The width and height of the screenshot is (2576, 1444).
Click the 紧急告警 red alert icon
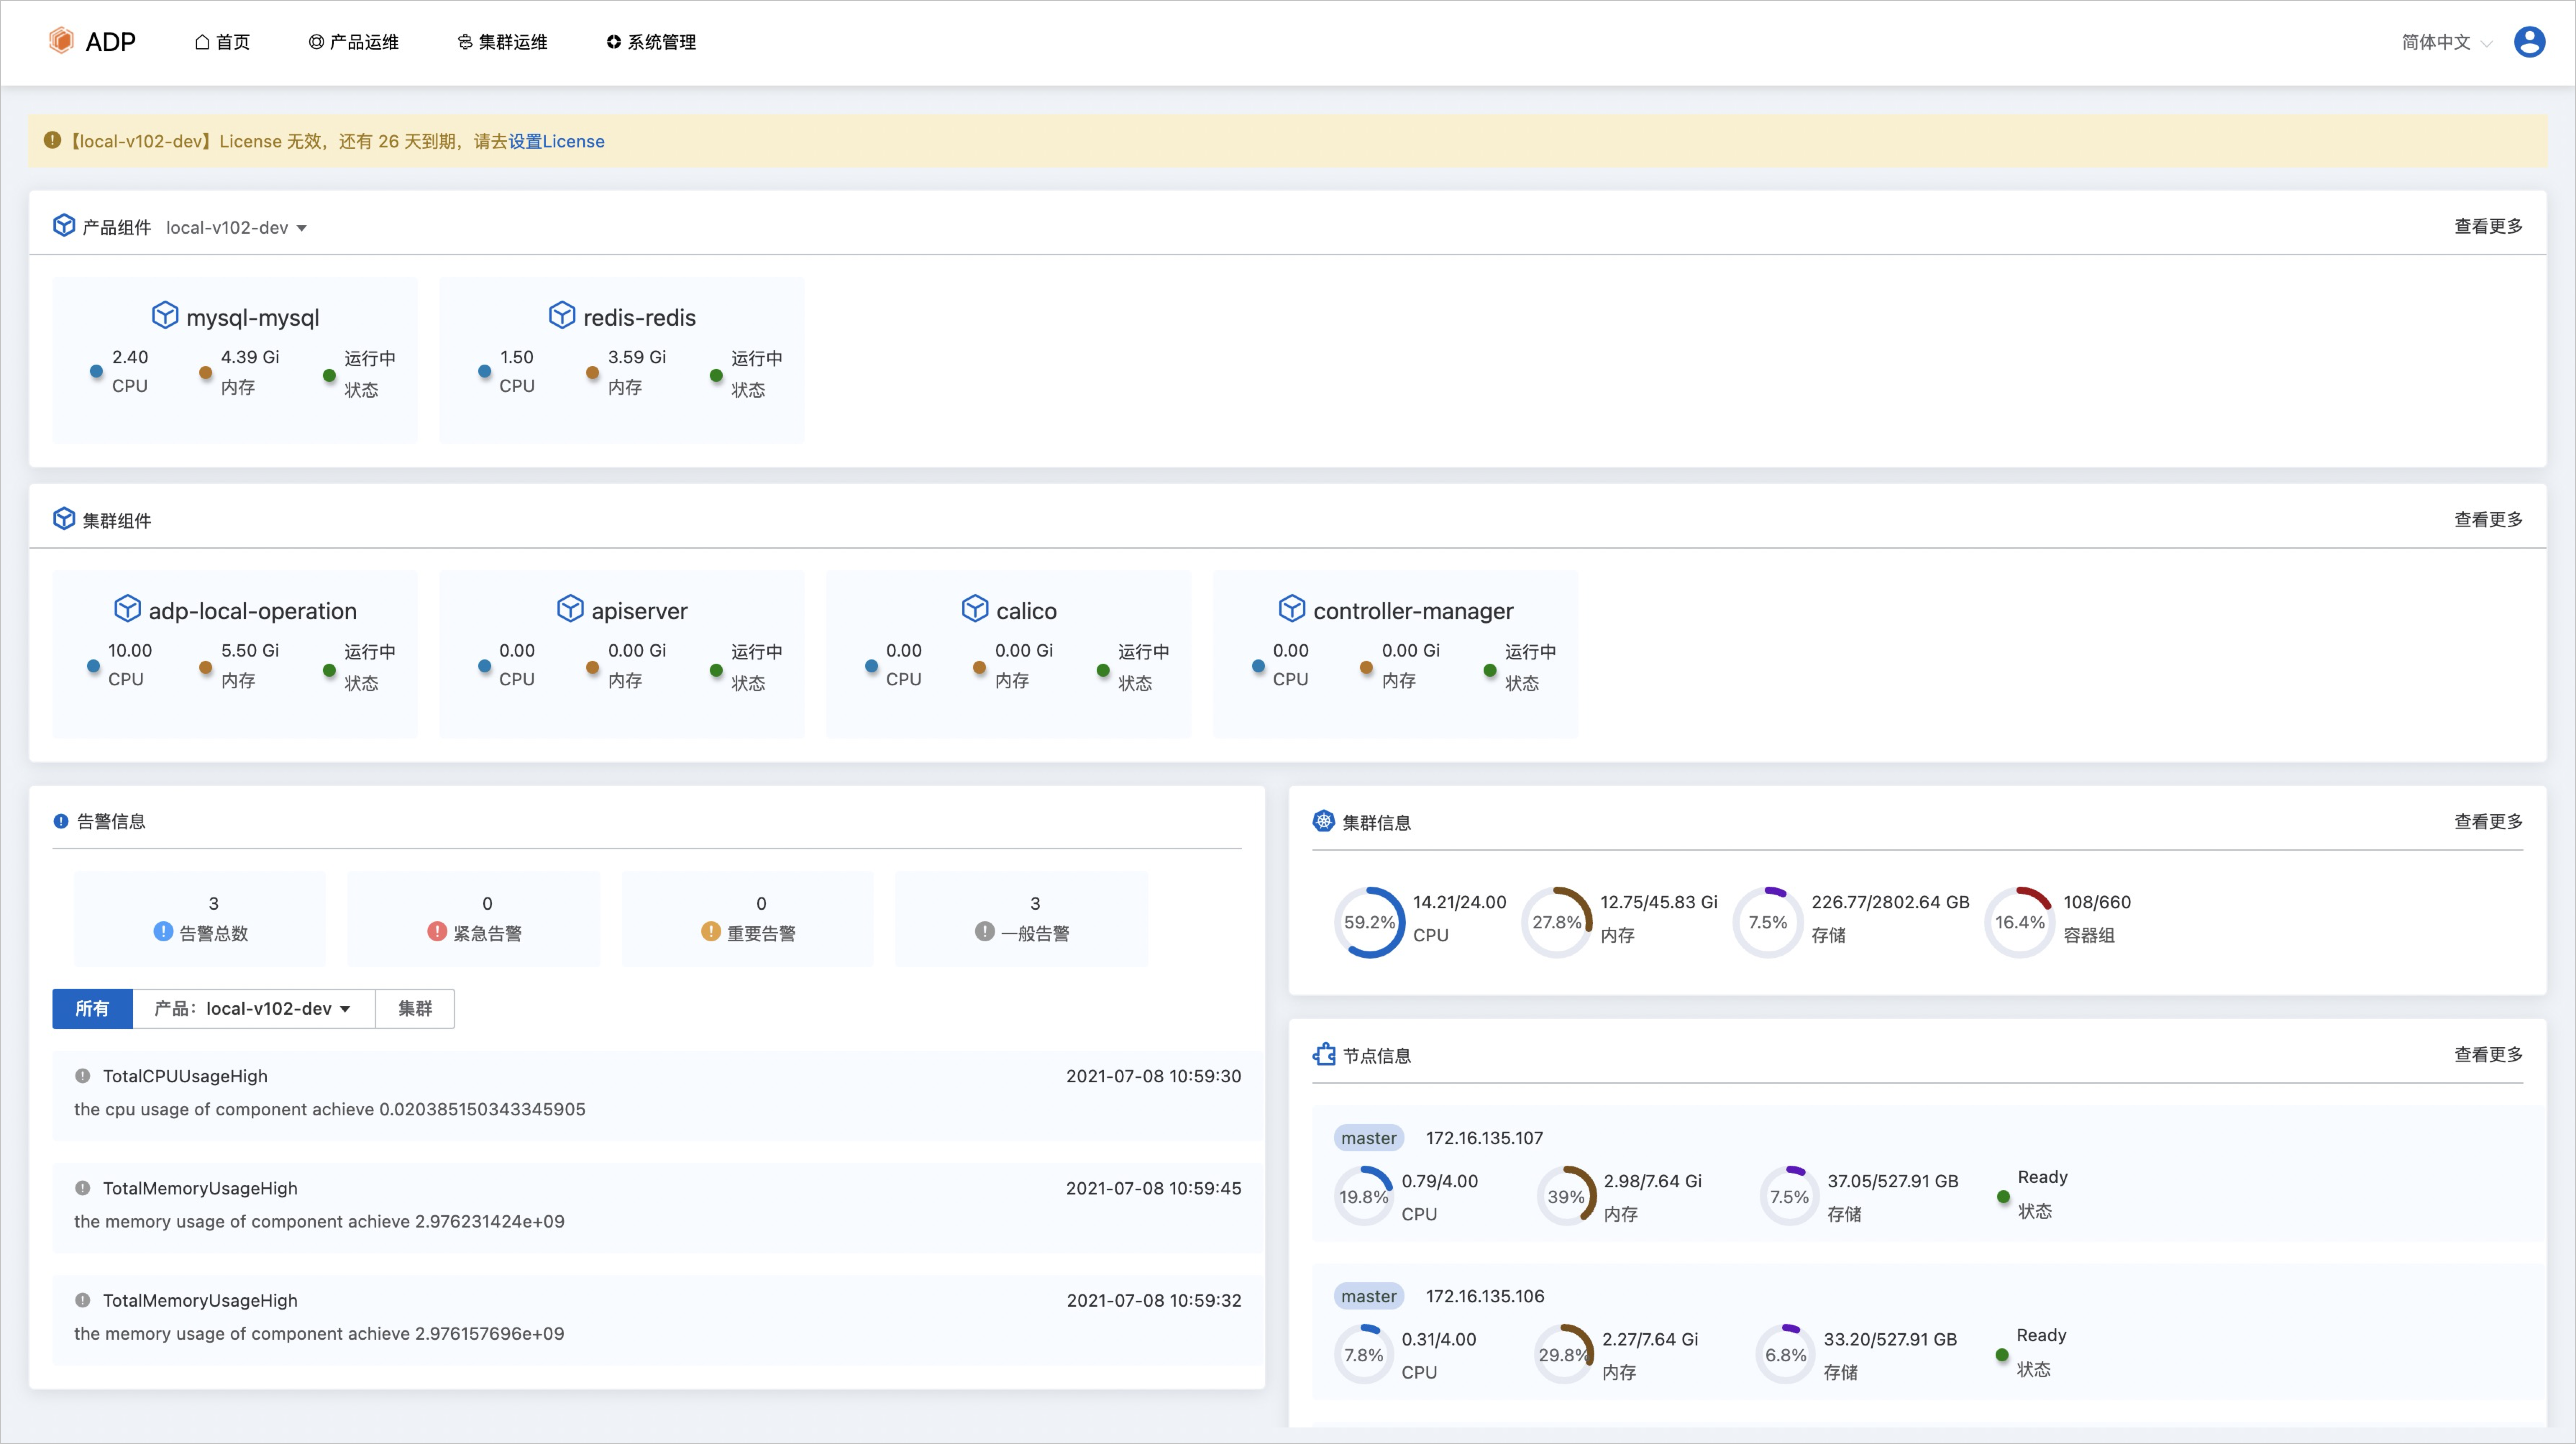pos(437,931)
